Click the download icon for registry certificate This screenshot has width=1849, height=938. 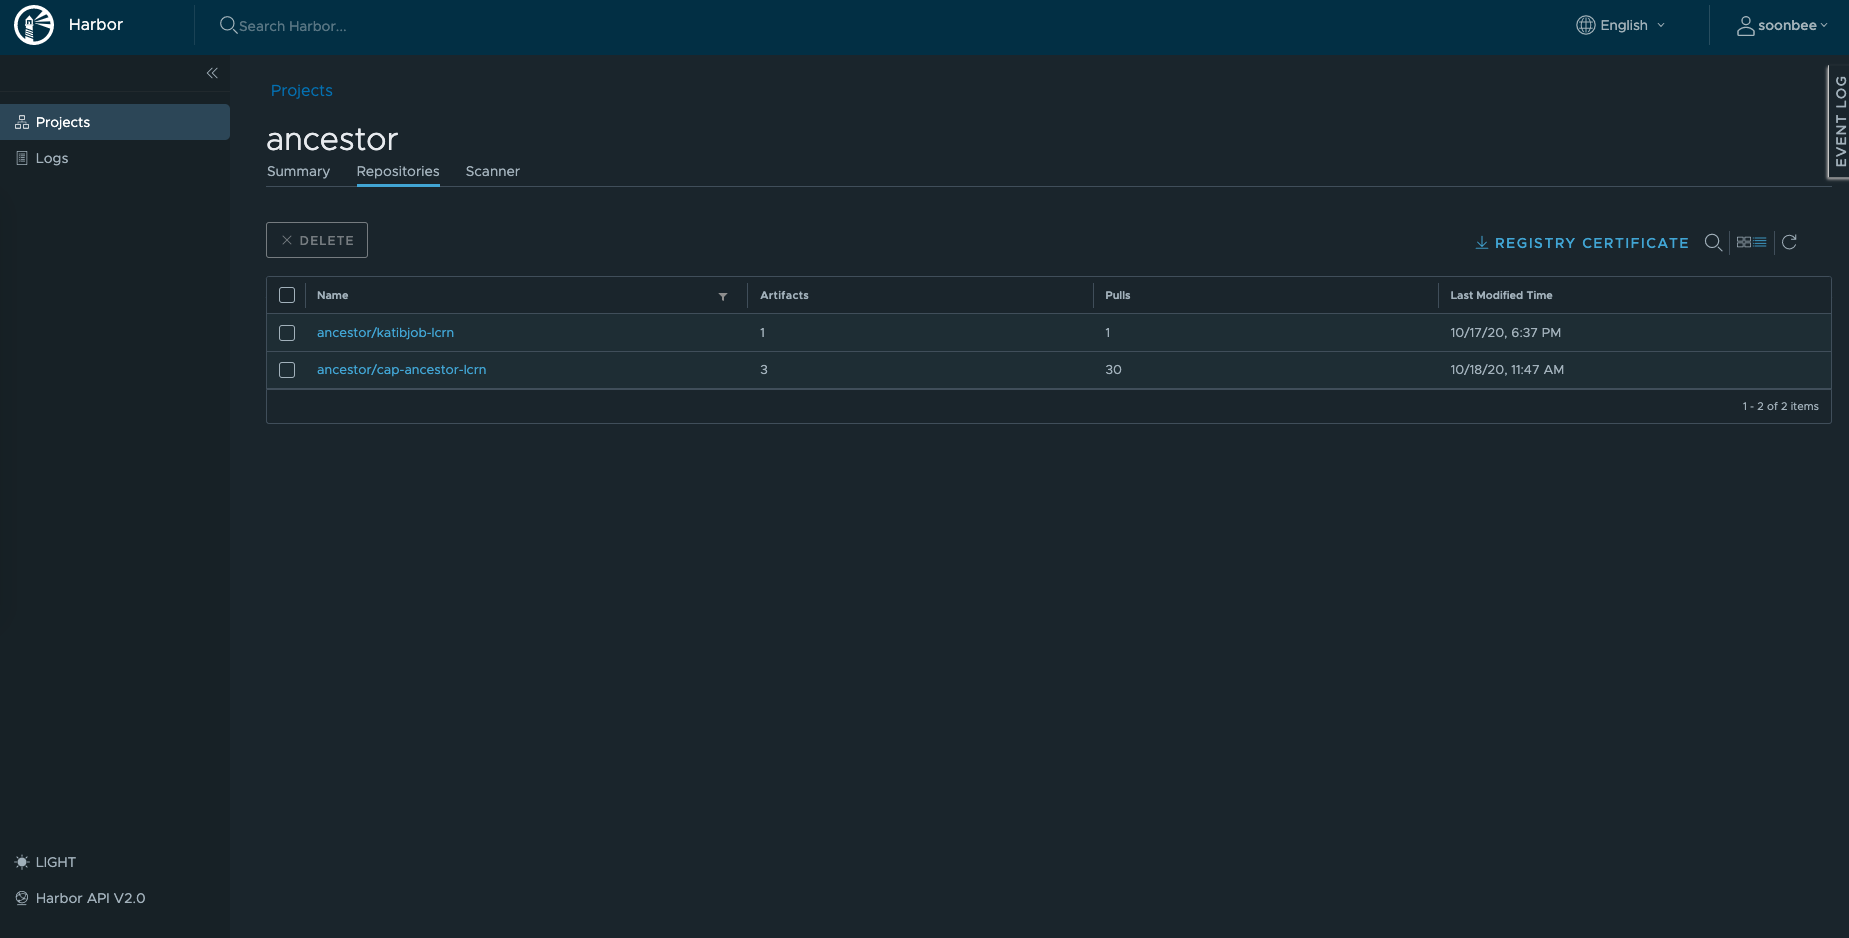1482,243
